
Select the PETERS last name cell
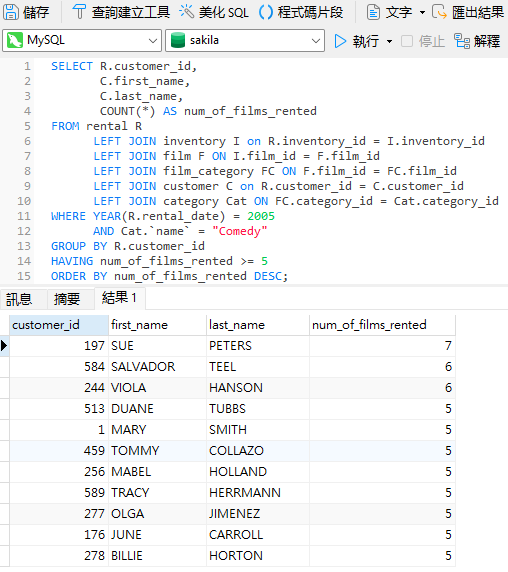258,345
